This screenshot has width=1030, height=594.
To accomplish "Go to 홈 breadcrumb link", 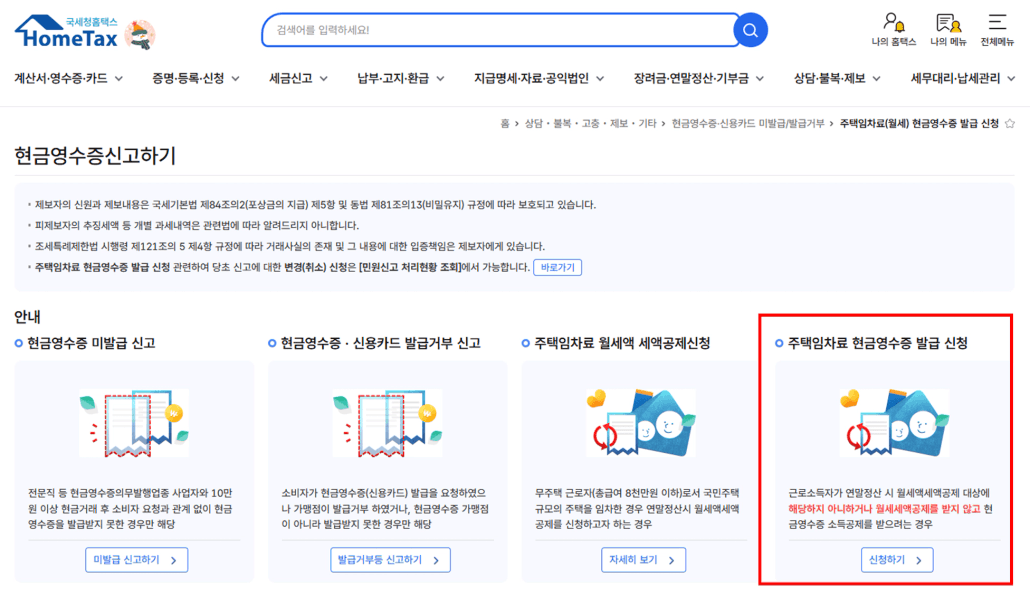I will (504, 124).
